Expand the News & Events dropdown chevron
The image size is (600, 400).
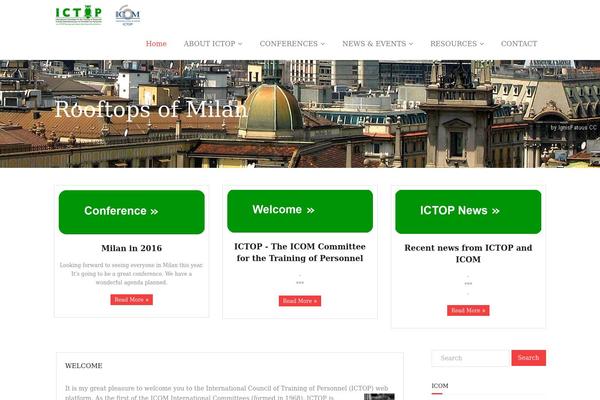(411, 44)
